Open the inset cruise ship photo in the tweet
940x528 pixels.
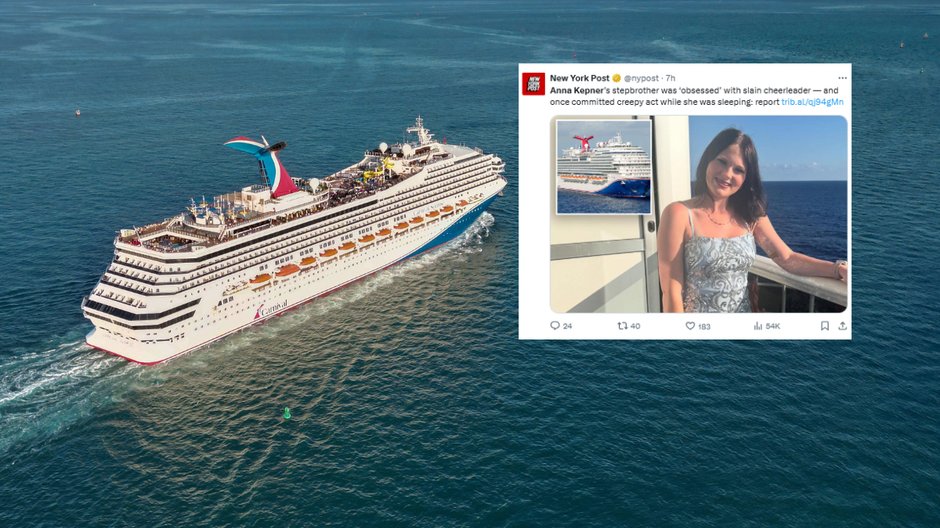tap(604, 167)
